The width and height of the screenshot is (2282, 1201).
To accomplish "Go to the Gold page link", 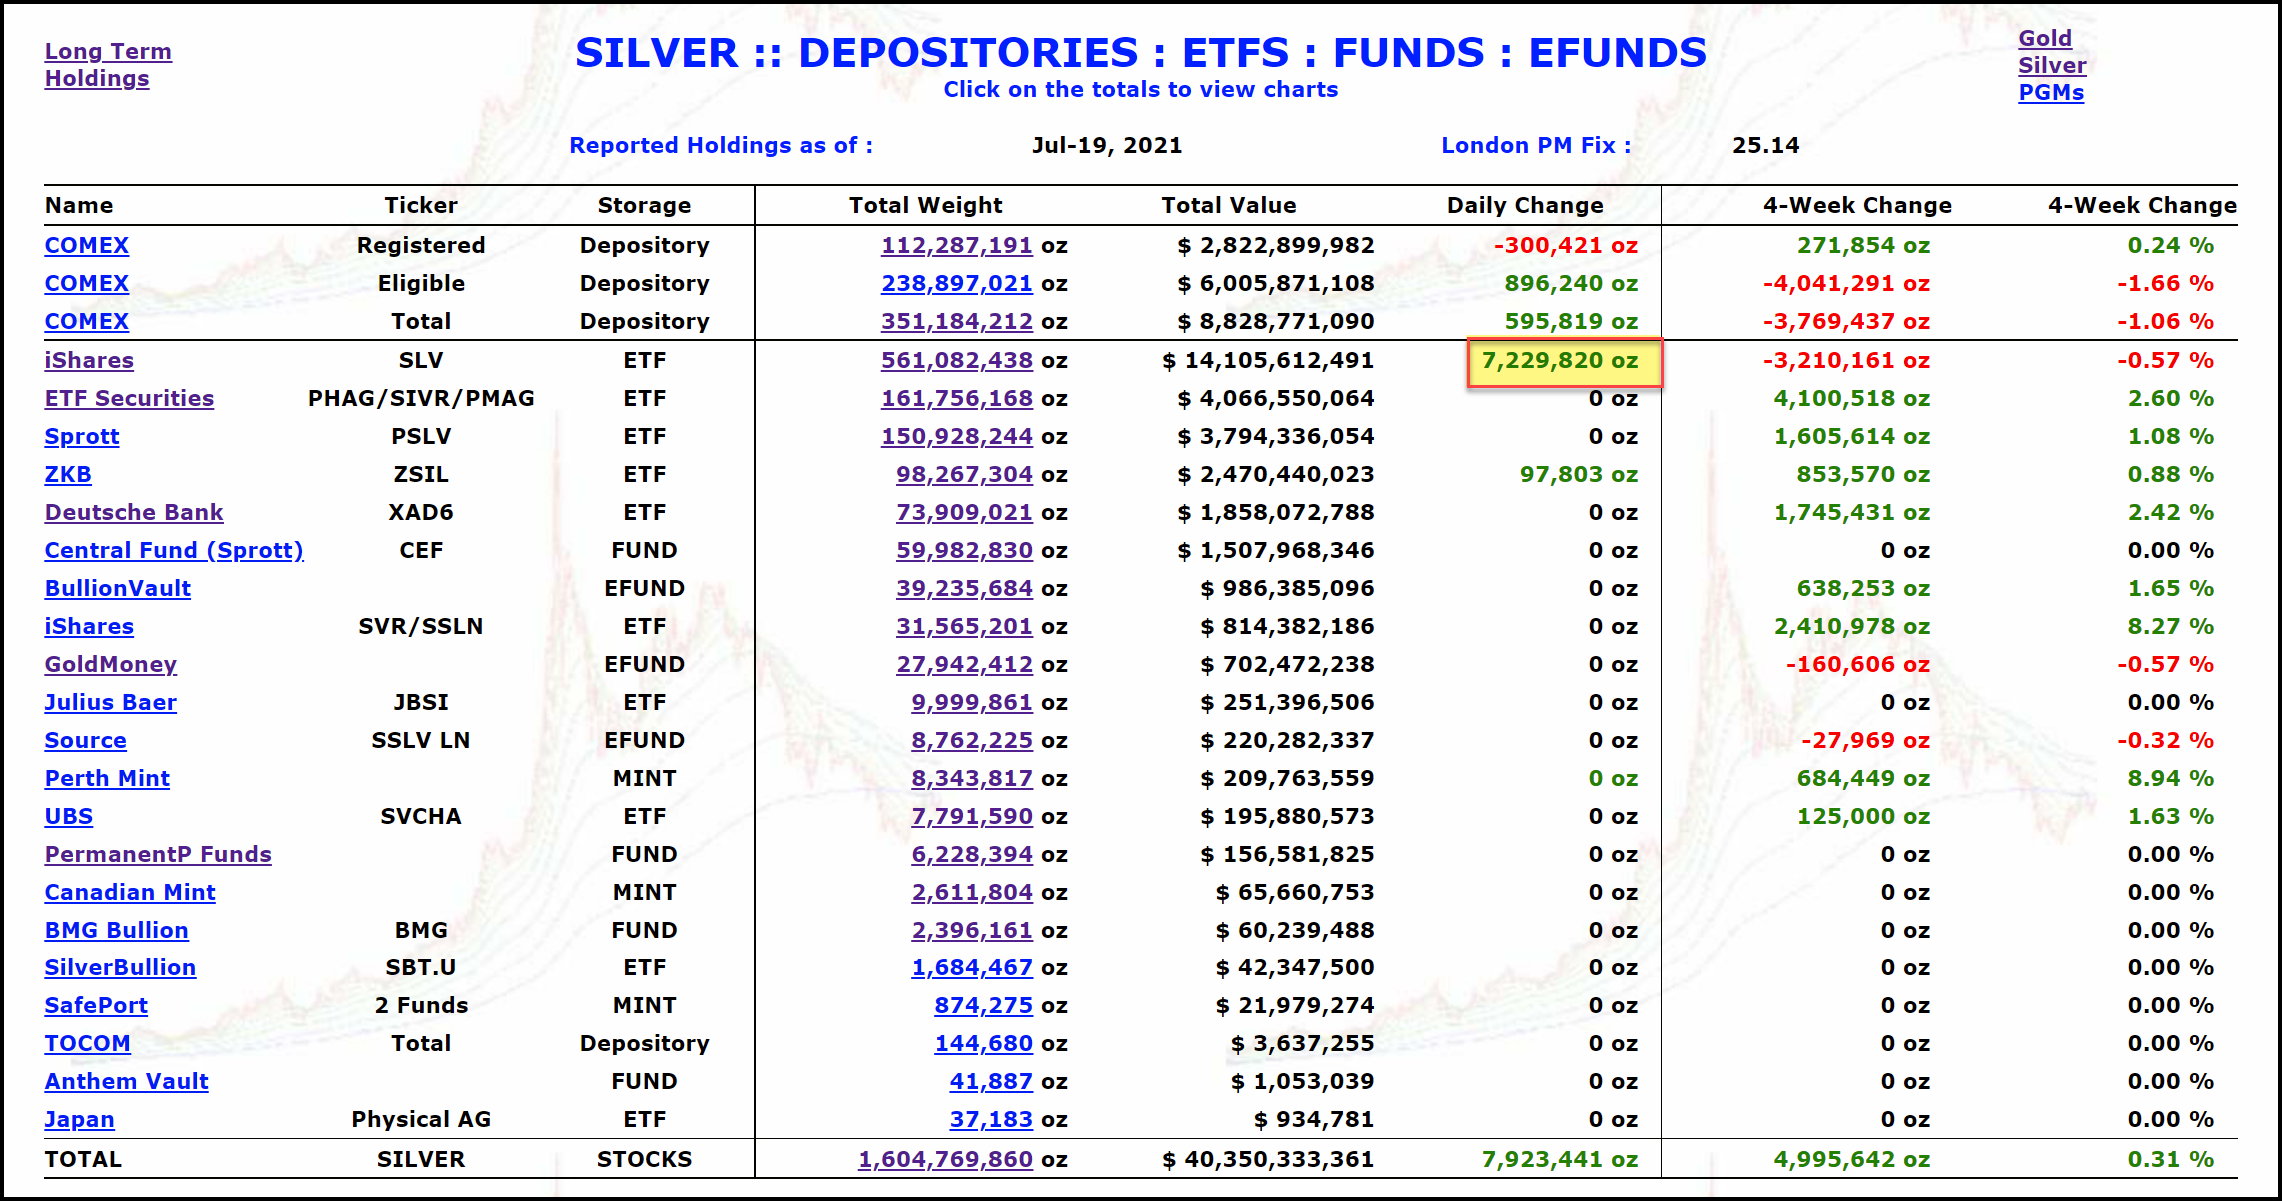I will [2044, 38].
